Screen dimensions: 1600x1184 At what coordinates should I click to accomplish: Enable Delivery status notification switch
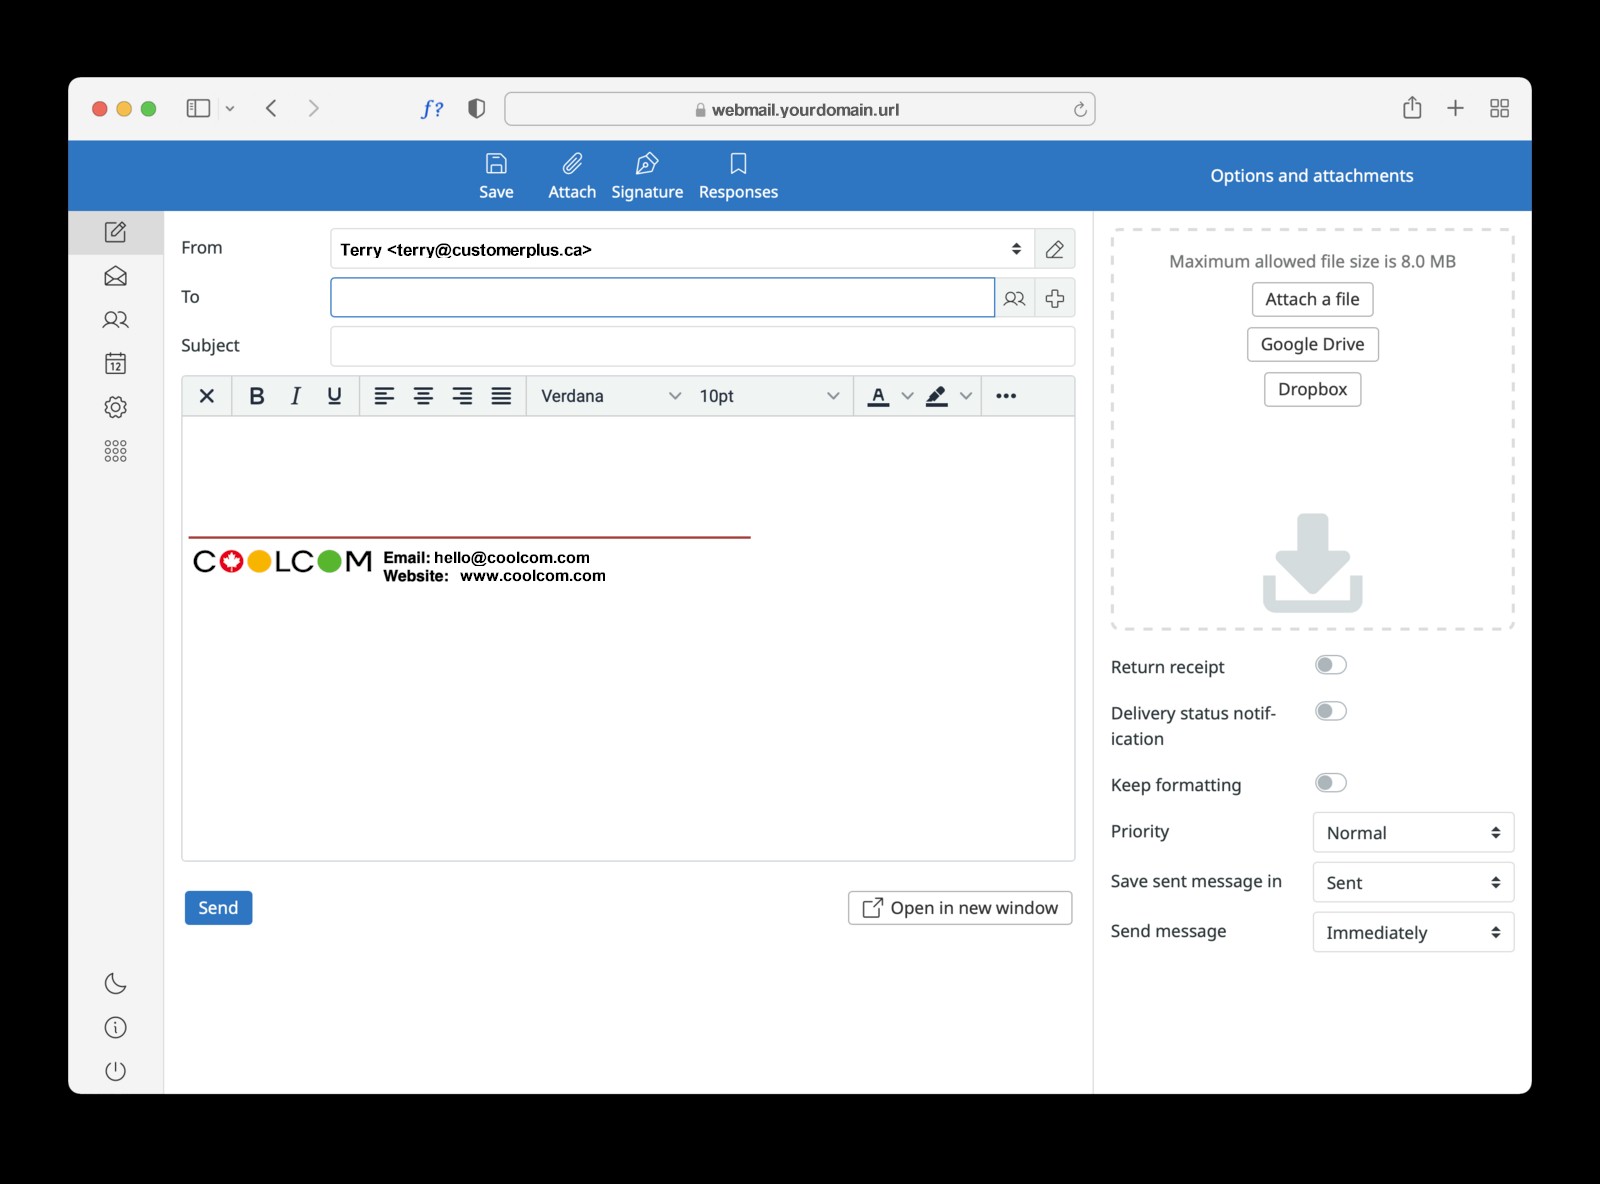(x=1331, y=711)
